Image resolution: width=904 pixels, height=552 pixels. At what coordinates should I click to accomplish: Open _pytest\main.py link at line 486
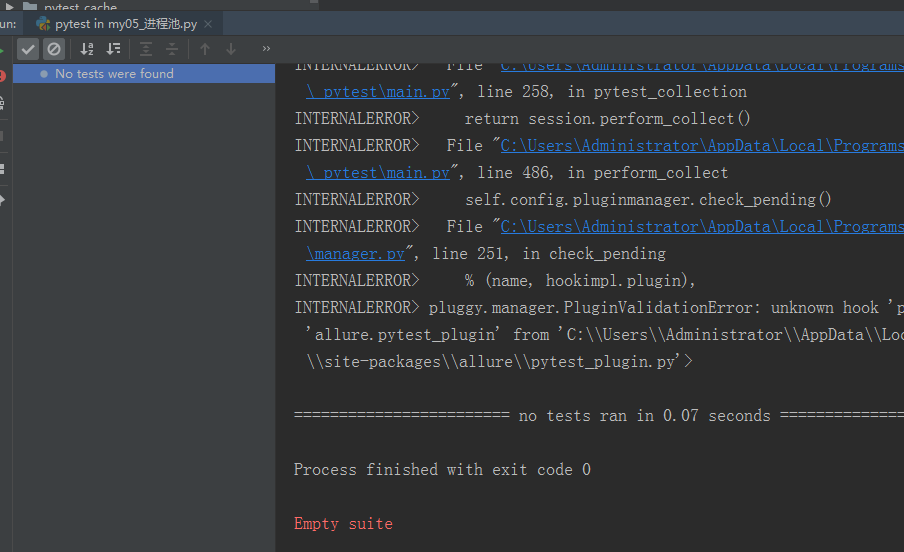click(x=378, y=172)
